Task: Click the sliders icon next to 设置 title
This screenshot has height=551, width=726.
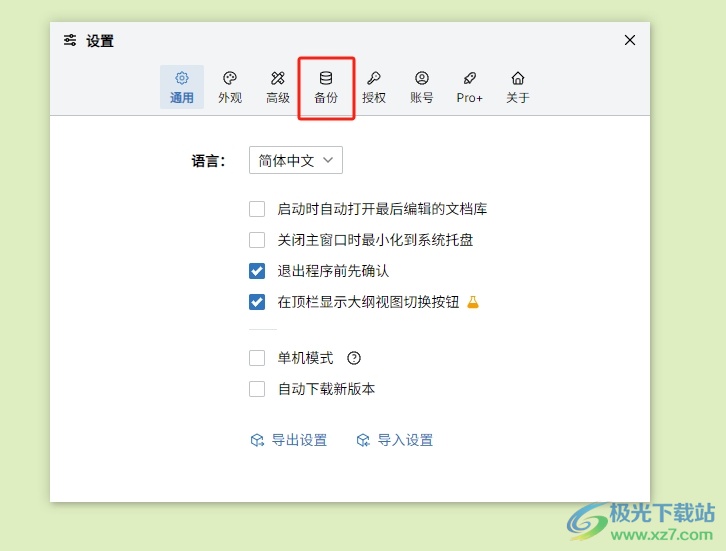Action: (x=70, y=40)
